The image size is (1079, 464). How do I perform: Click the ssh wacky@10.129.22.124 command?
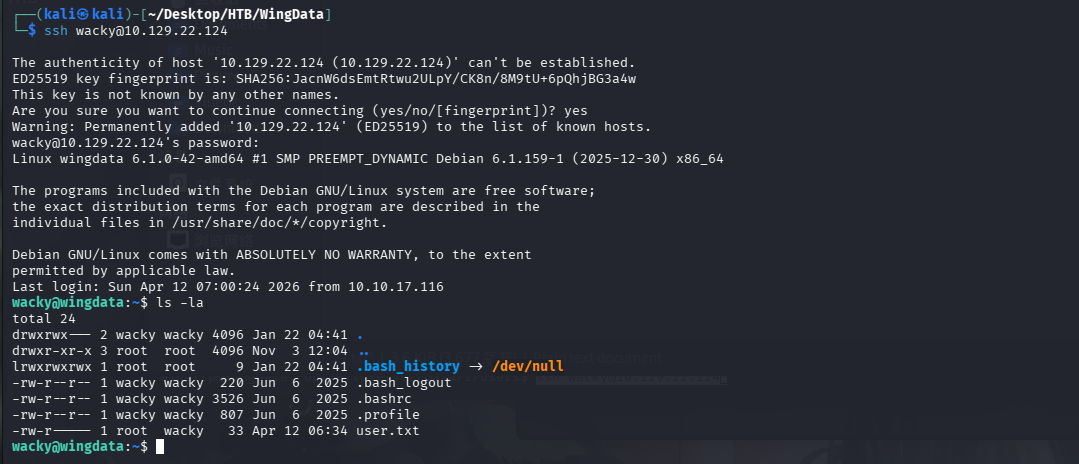pyautogui.click(x=136, y=31)
